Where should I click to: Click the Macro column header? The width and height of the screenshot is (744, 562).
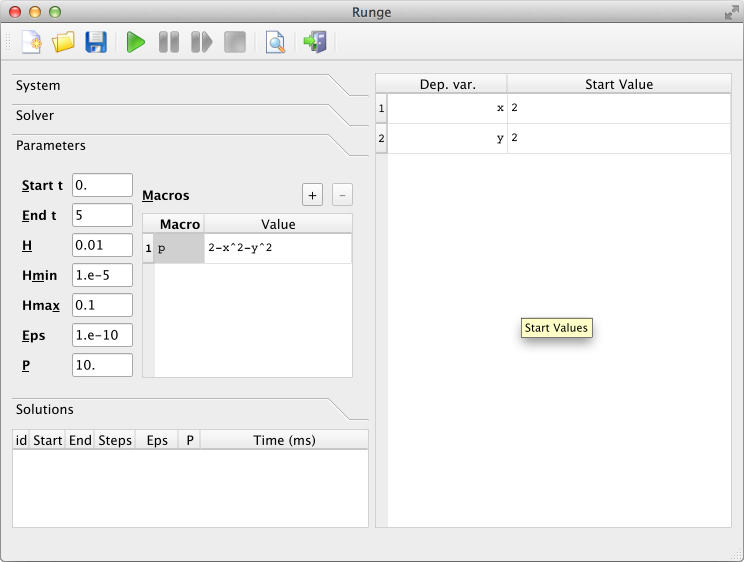click(179, 224)
